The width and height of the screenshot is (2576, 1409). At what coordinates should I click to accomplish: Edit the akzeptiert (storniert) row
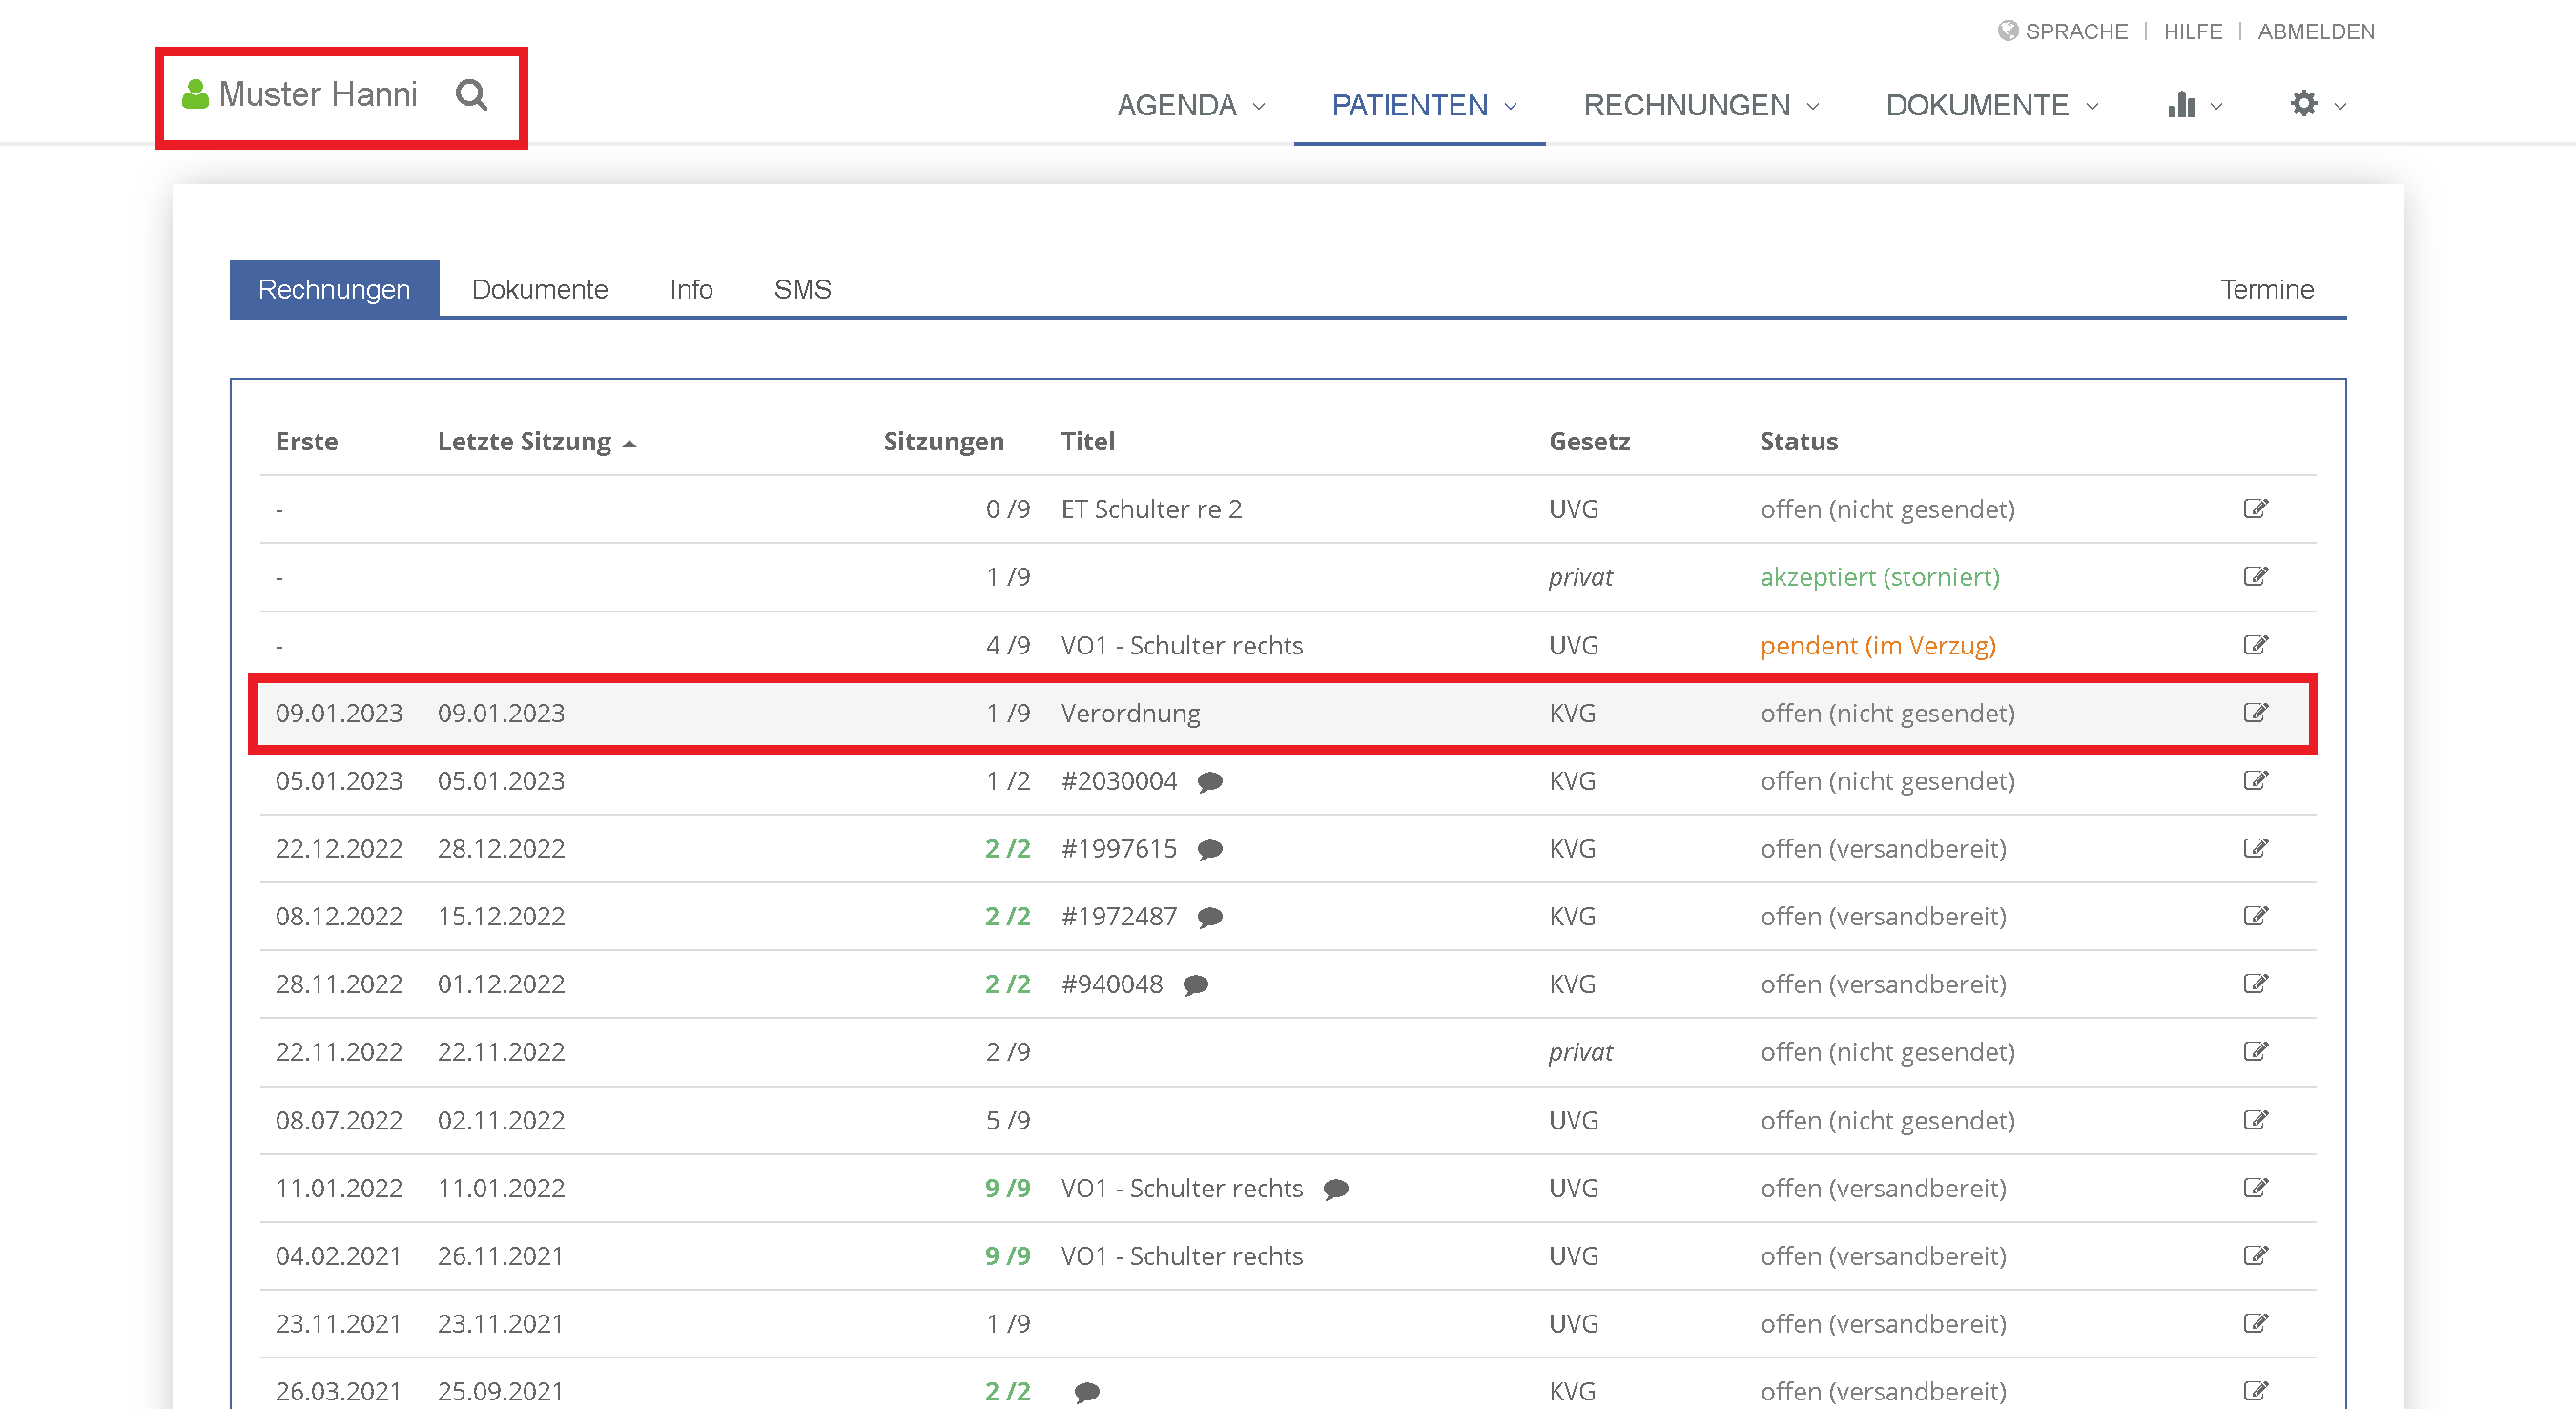(x=2255, y=577)
